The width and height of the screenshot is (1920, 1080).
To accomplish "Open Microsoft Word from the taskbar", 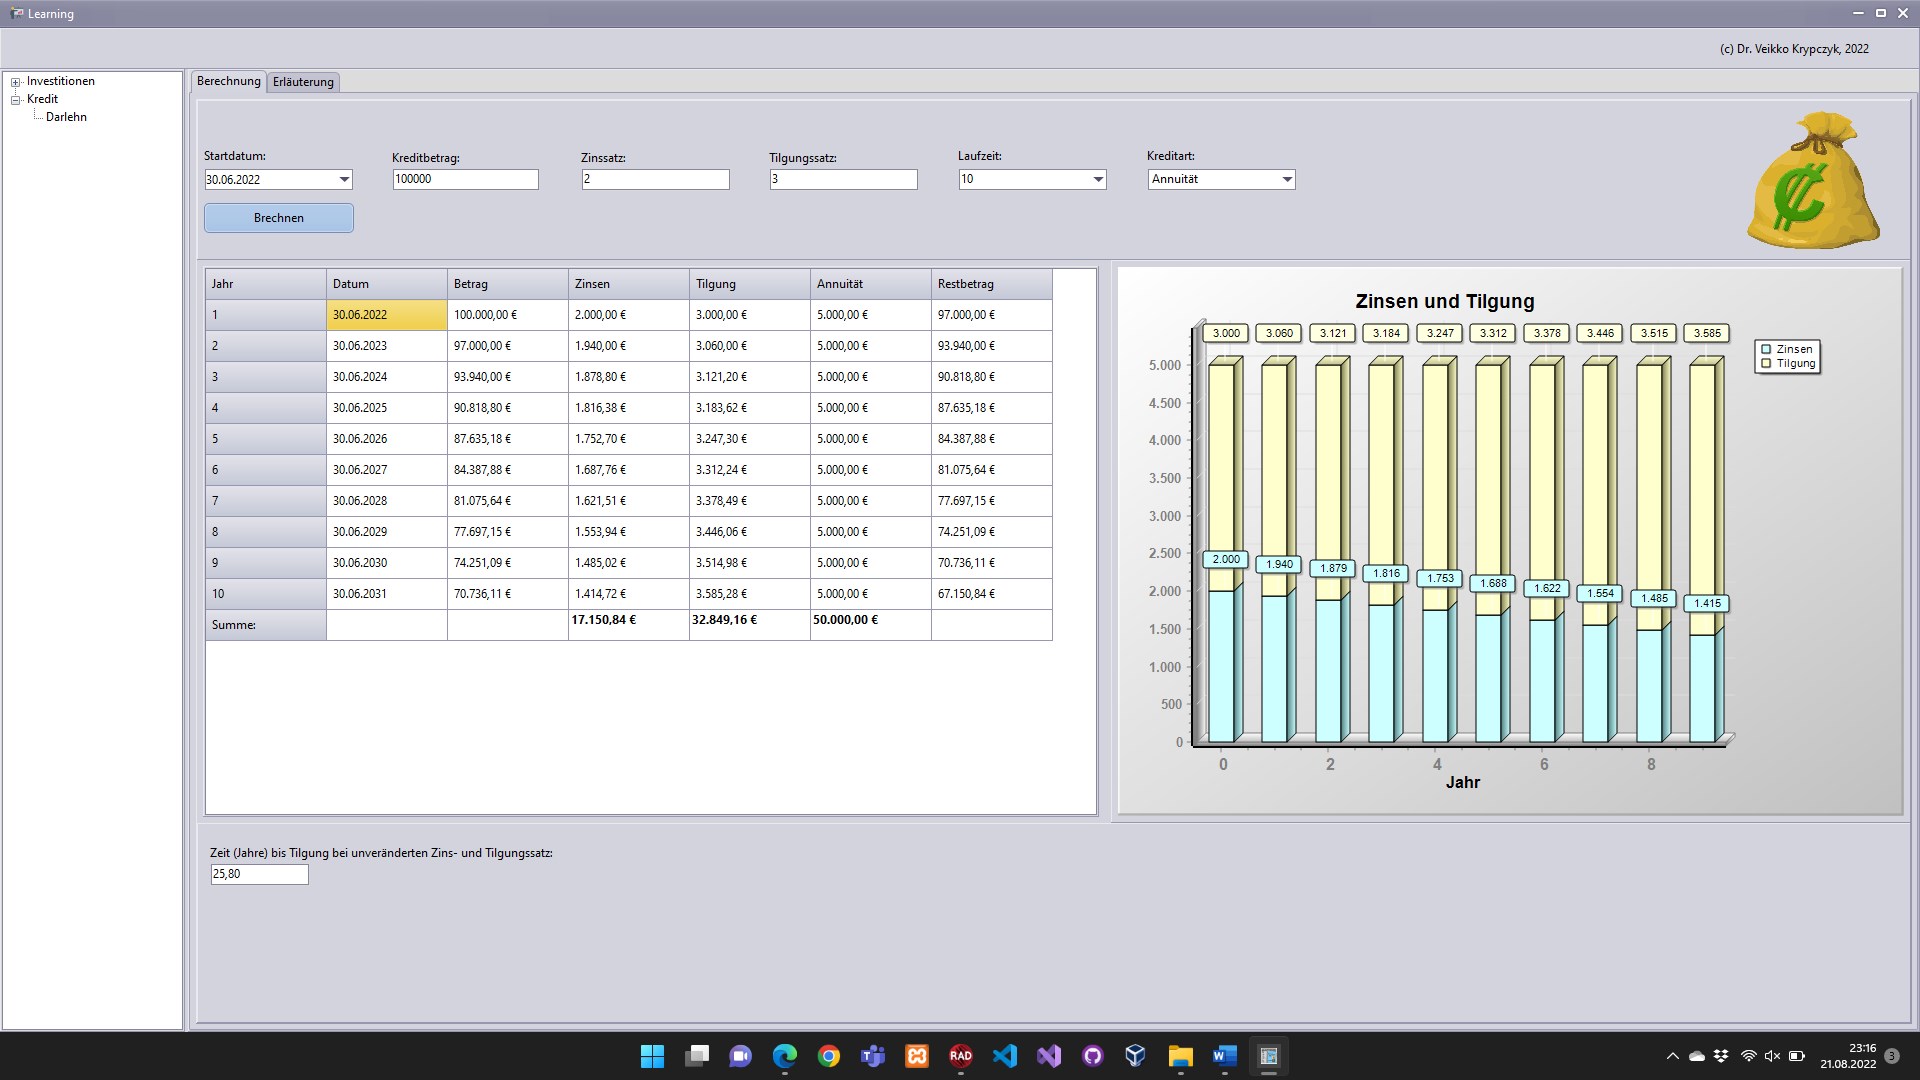I will tap(1224, 1056).
